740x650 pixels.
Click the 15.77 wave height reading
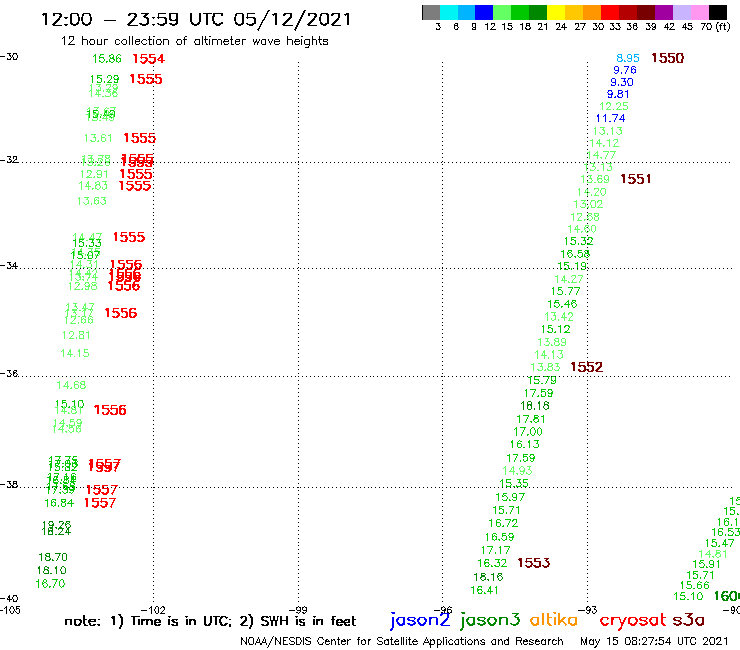pyautogui.click(x=565, y=291)
